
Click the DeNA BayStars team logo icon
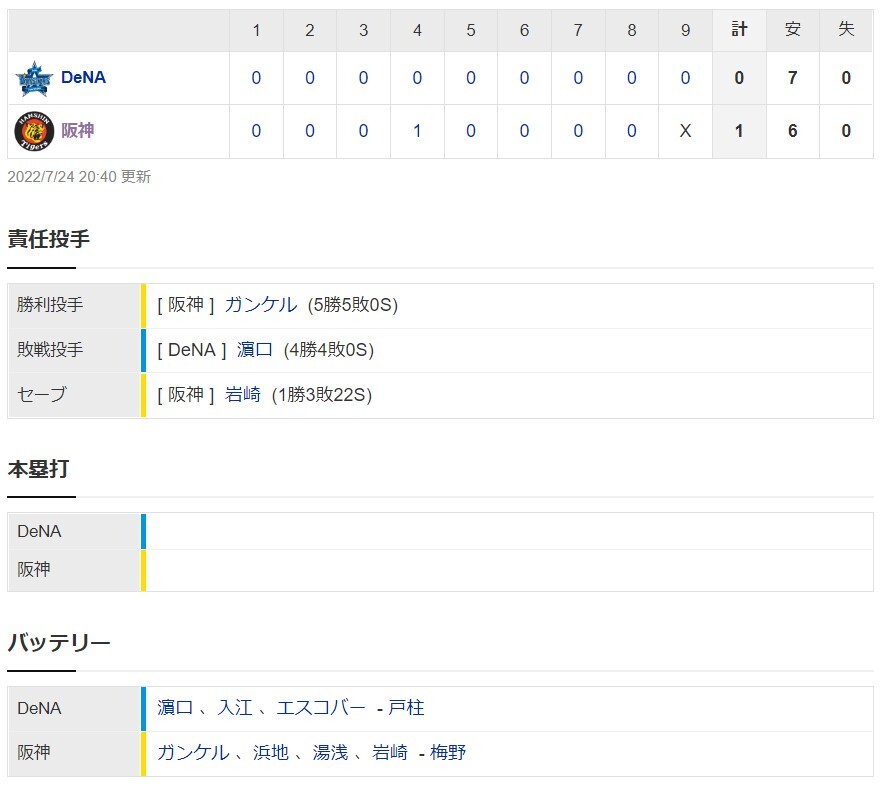33,78
